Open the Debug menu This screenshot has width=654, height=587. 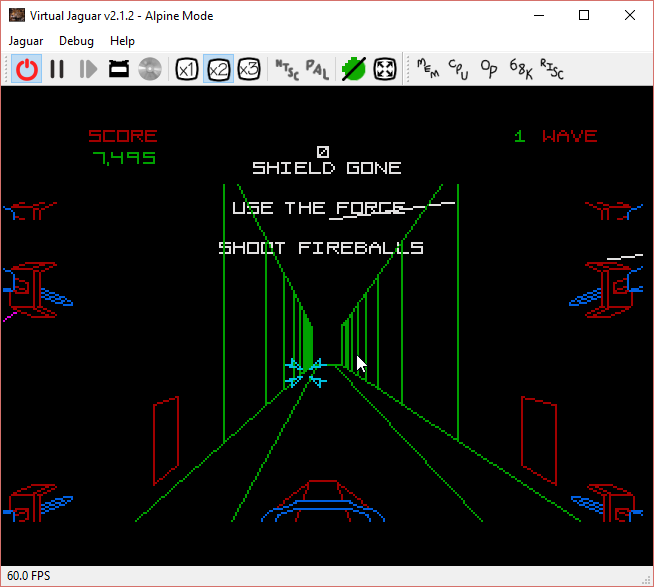(x=76, y=41)
